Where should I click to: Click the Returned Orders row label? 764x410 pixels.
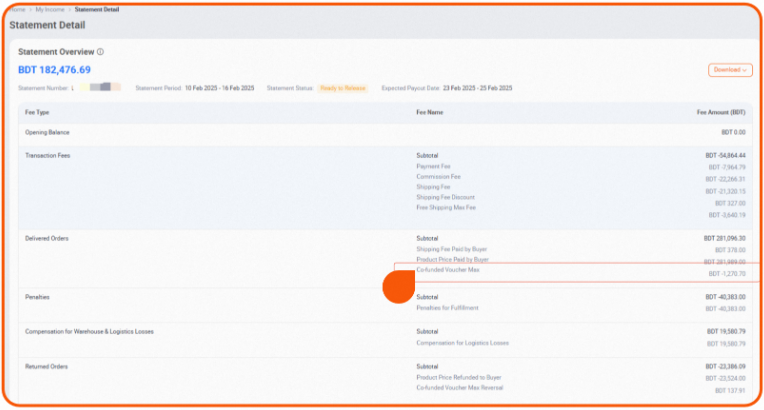pyautogui.click(x=46, y=367)
